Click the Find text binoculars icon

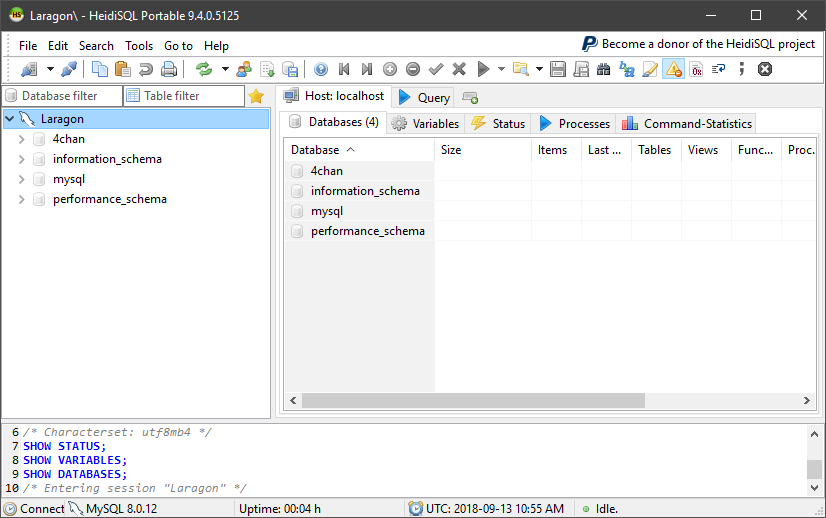pos(604,69)
